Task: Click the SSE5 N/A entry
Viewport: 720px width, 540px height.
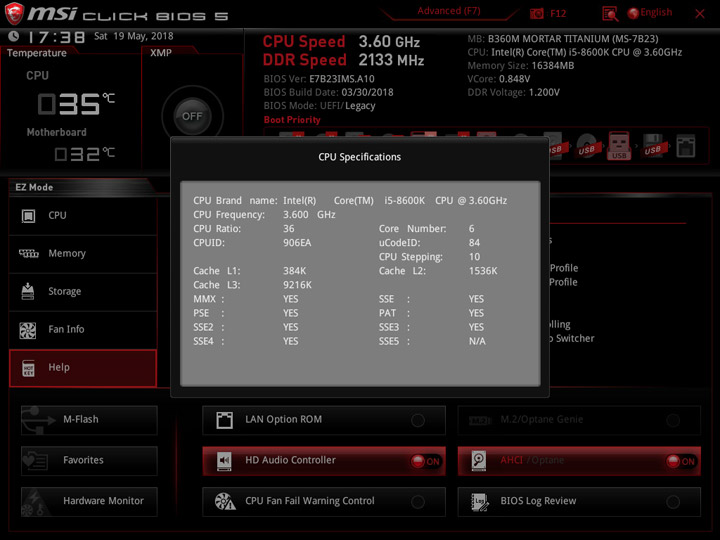Action: pos(432,341)
